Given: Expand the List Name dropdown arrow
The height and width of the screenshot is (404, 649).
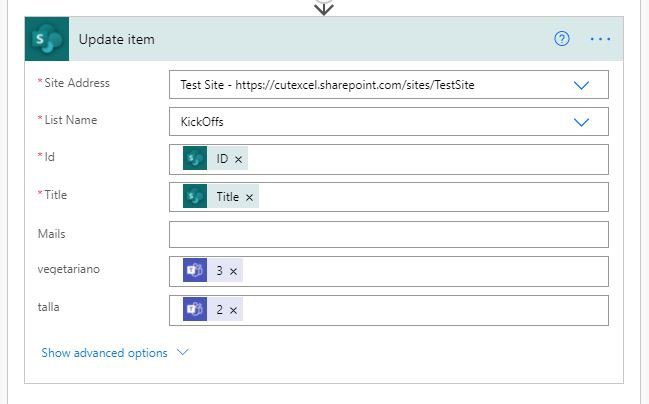Looking at the screenshot, I should (581, 122).
